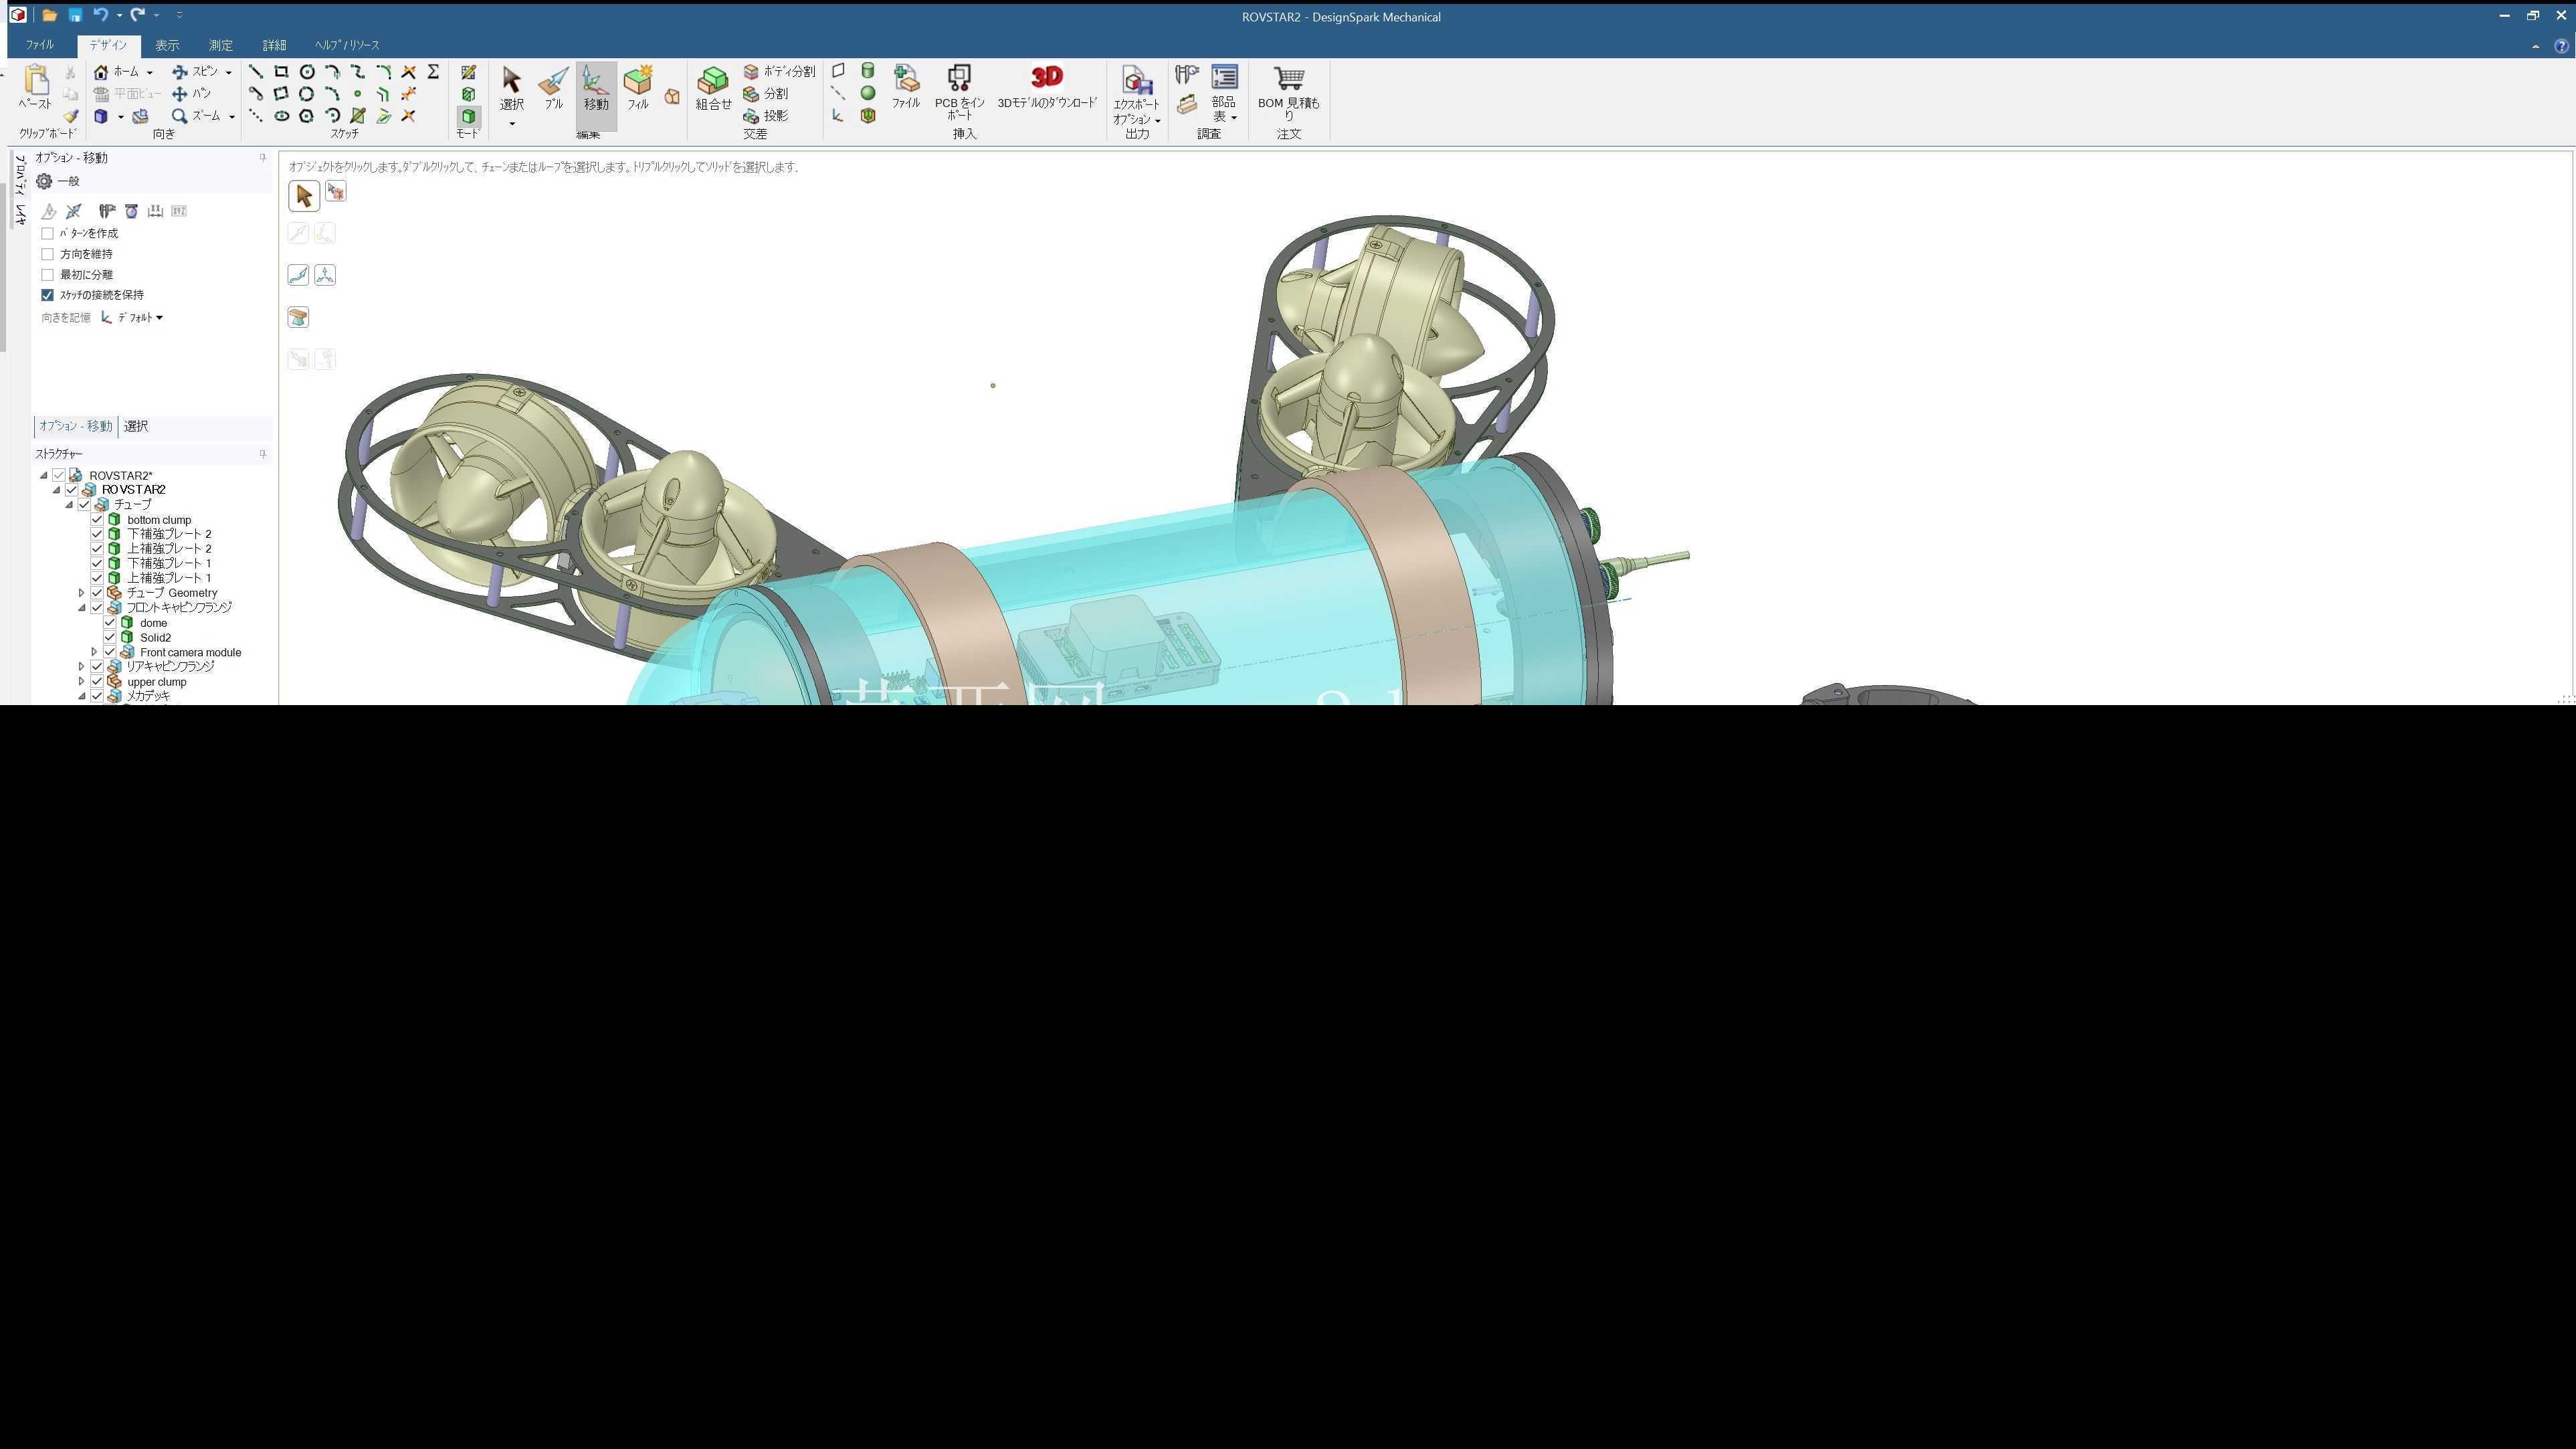Click select-component tool guide beside arrow

click(336, 192)
